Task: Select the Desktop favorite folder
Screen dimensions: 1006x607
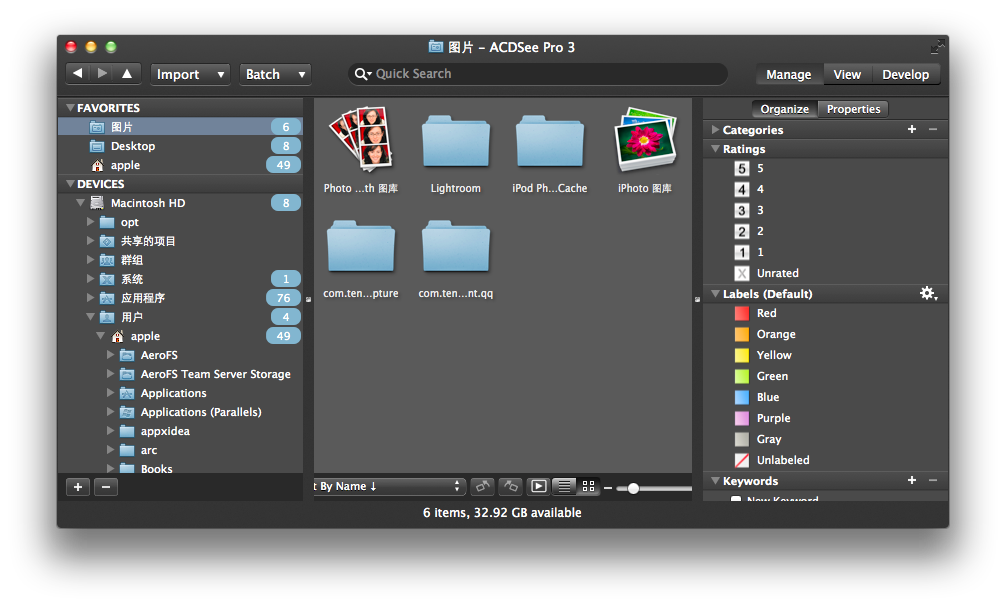Action: click(x=180, y=146)
